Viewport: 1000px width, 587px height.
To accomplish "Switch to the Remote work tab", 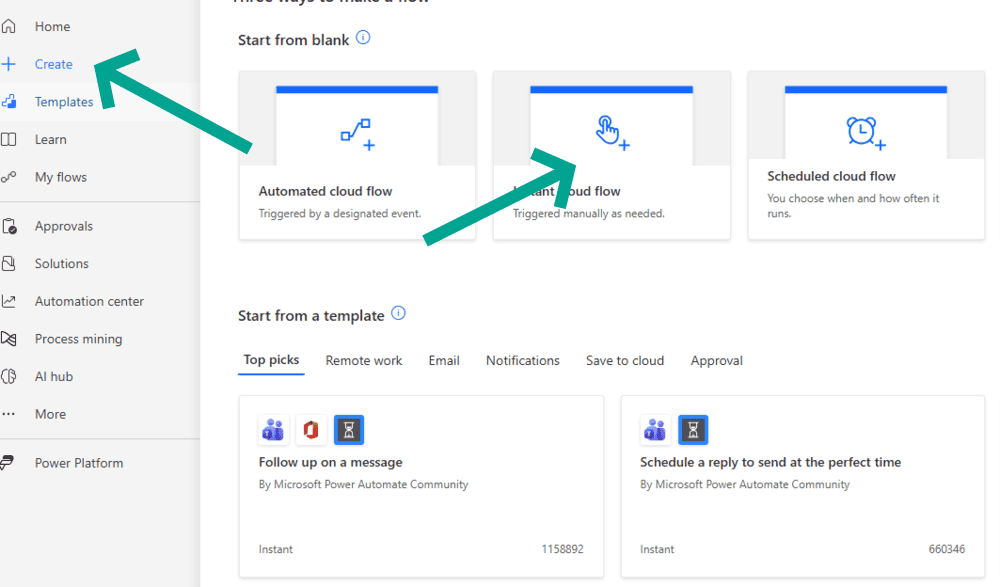I will coord(364,360).
